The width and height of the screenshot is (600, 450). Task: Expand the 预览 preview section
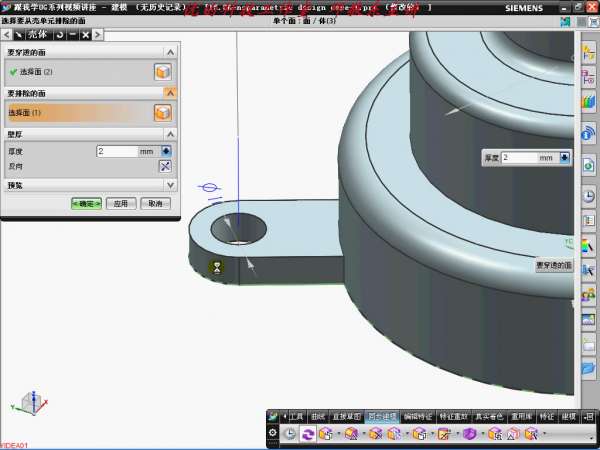tap(170, 185)
